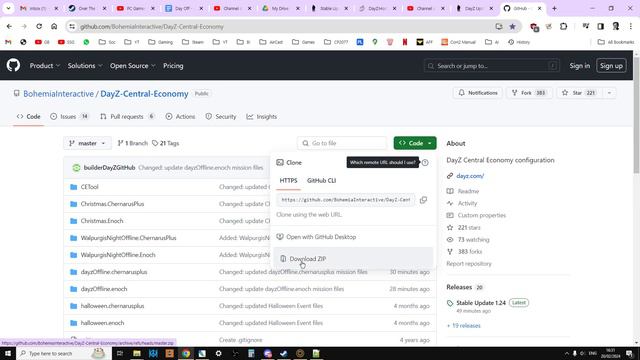
Task: Open the remote URL help question icon
Action: tap(425, 162)
